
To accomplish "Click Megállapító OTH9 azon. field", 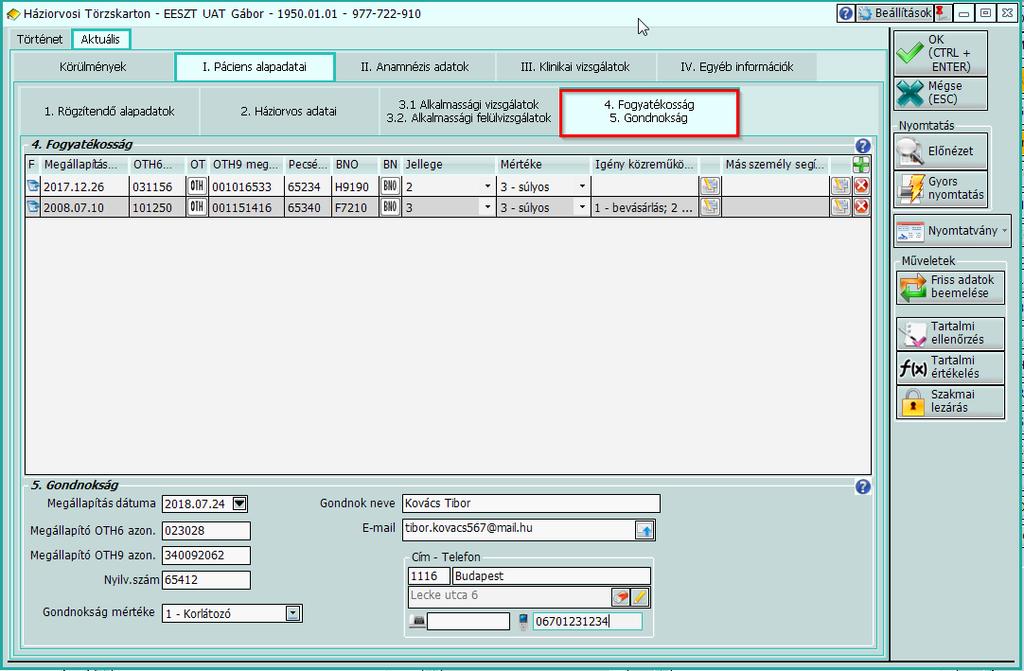I will (206, 555).
